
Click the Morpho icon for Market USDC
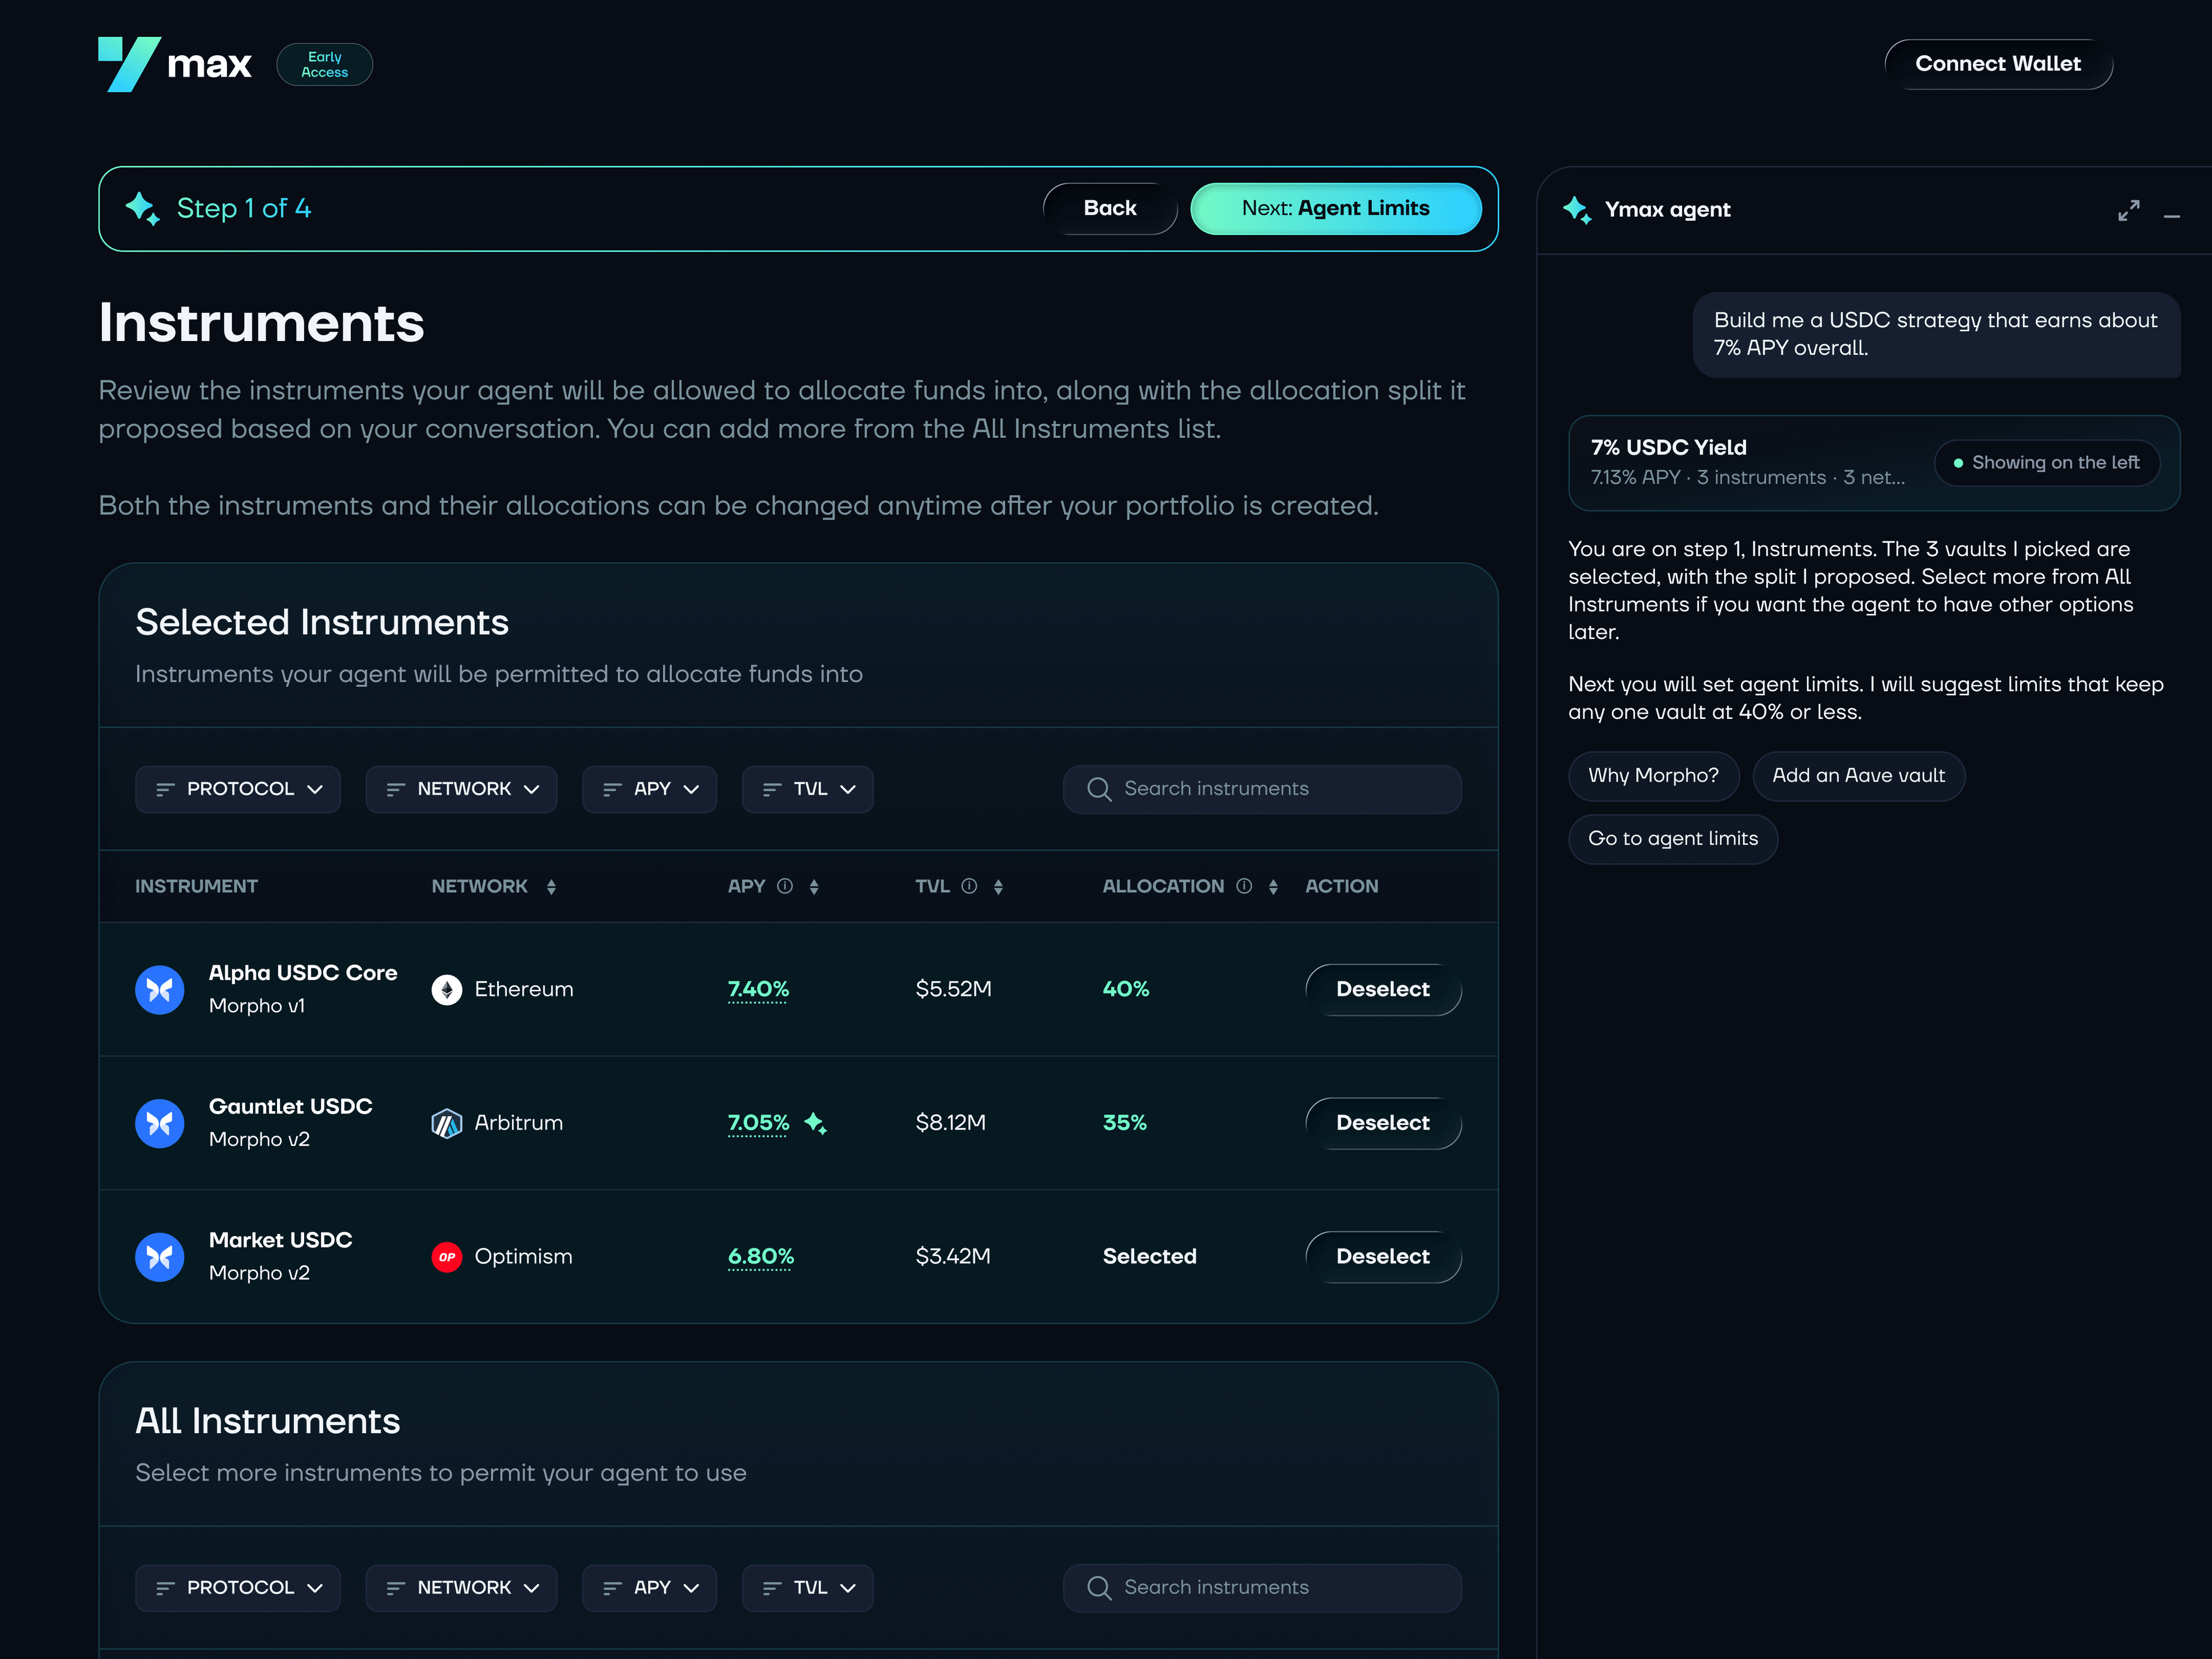coord(160,1257)
